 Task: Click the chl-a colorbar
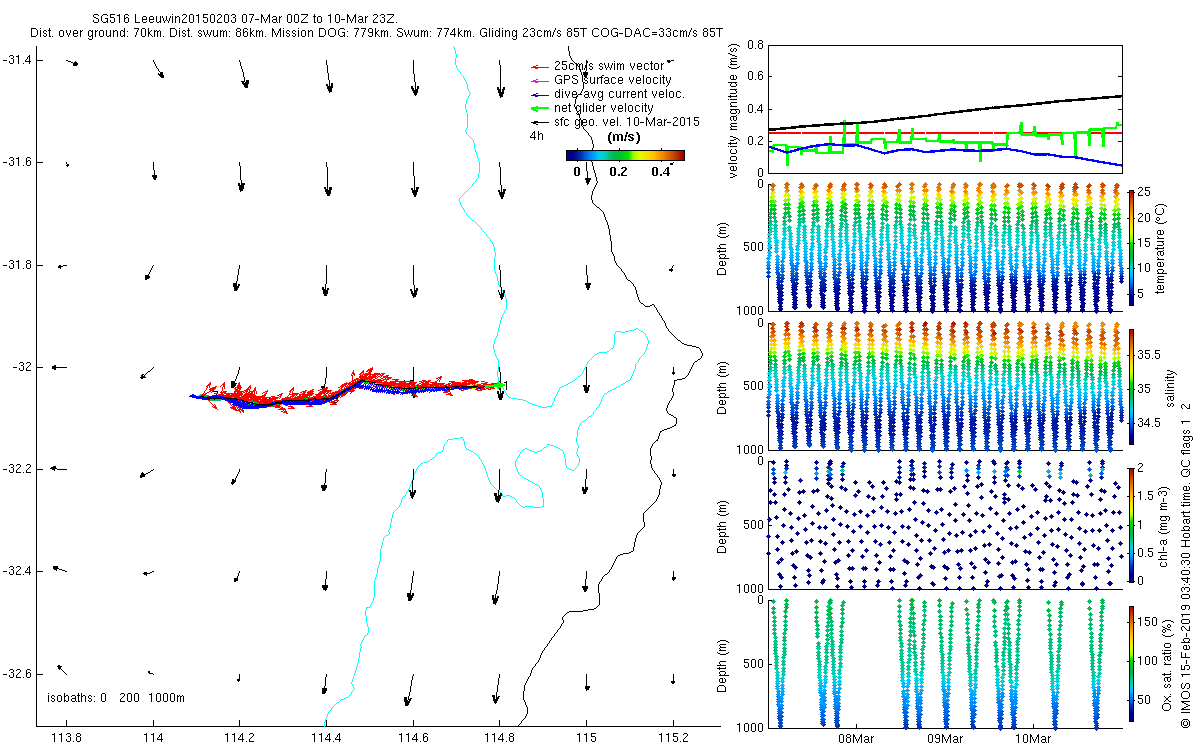(1131, 524)
